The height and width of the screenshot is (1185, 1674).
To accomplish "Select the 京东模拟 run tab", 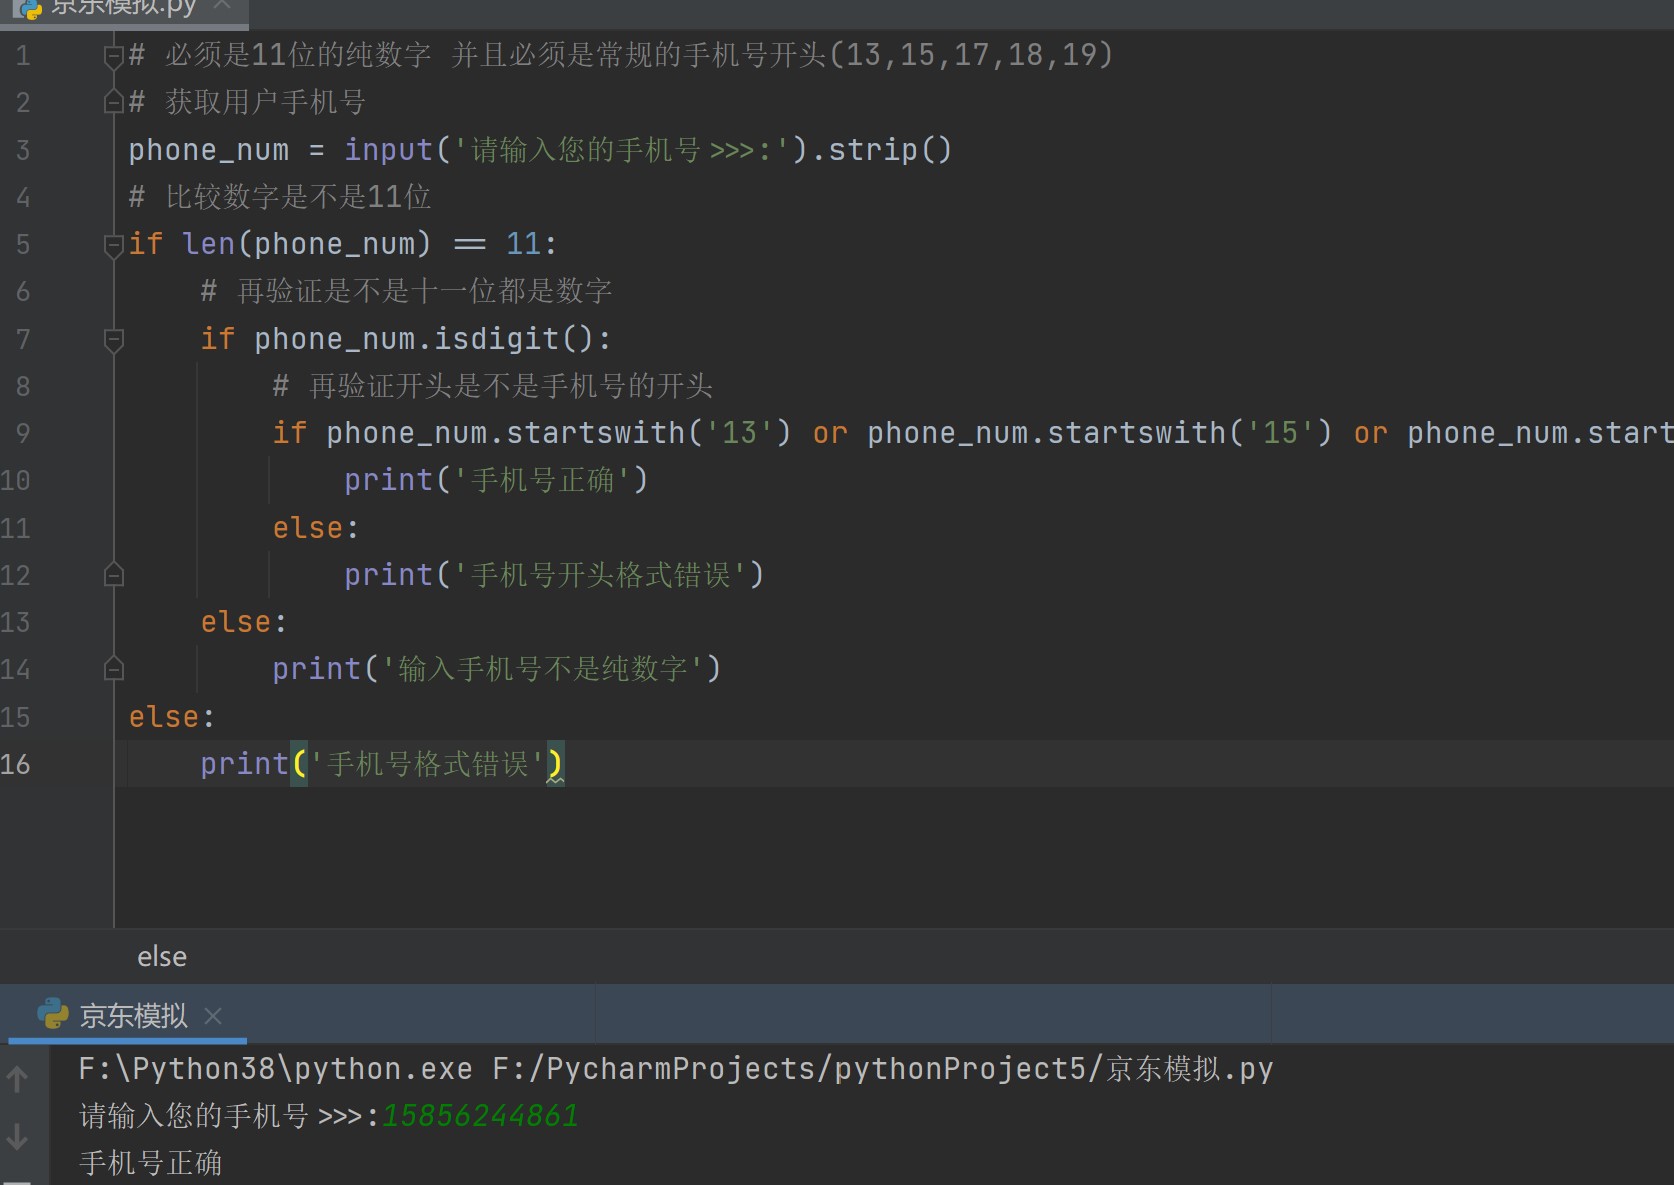I will pos(133,1016).
